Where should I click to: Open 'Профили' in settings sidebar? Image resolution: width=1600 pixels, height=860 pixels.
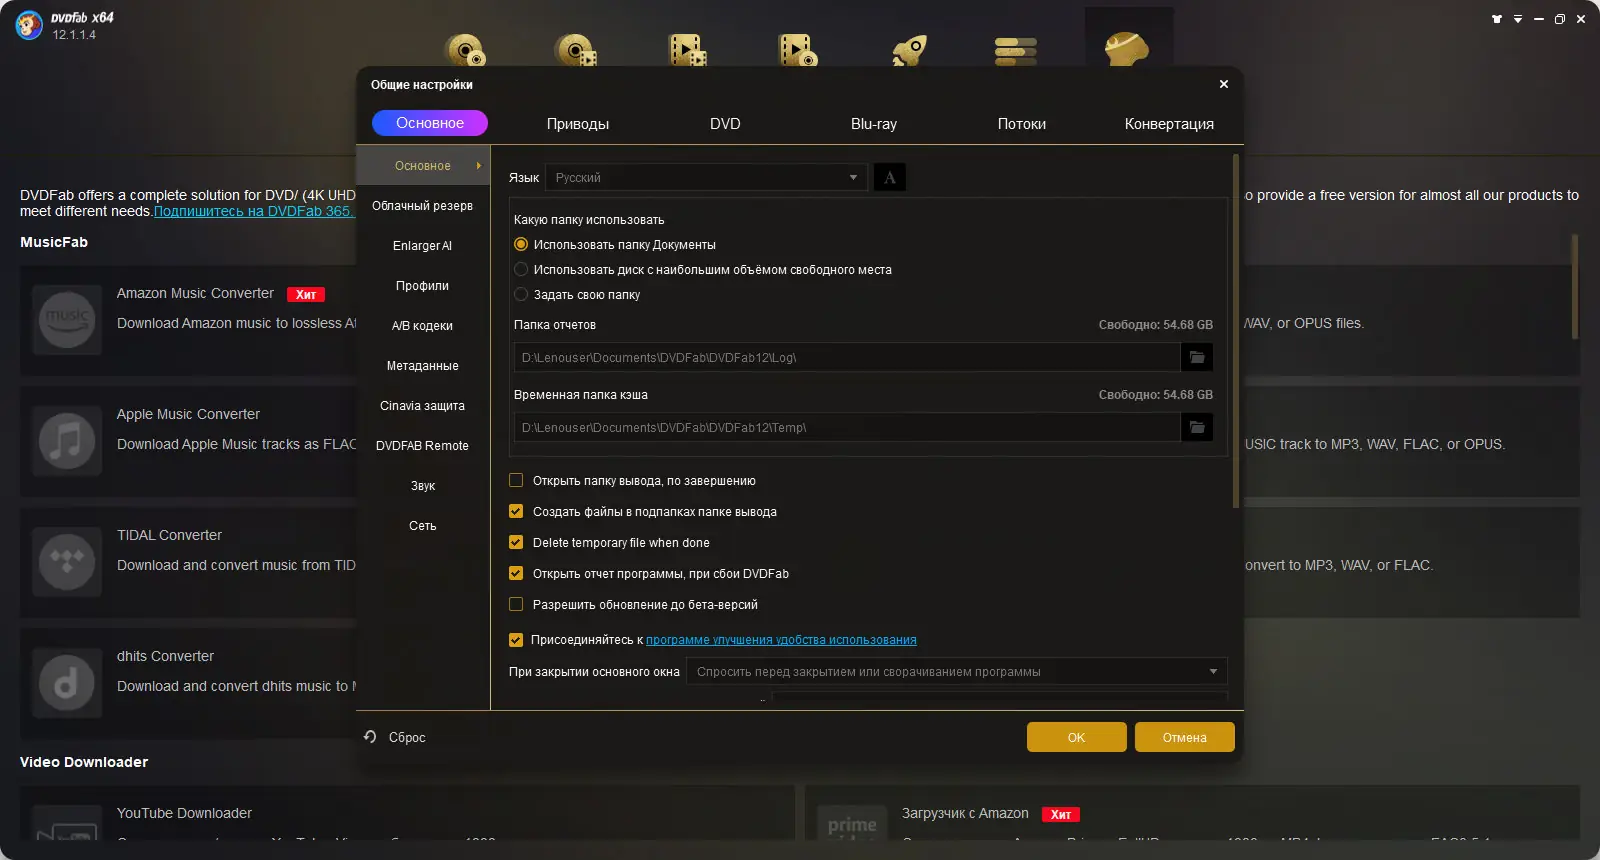pyautogui.click(x=423, y=286)
